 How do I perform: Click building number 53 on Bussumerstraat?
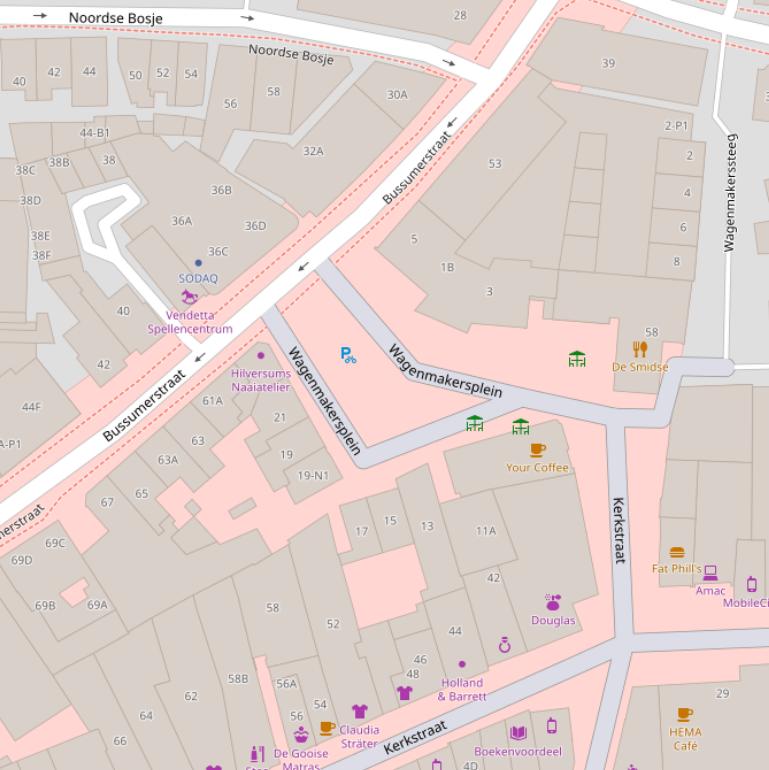pyautogui.click(x=495, y=163)
